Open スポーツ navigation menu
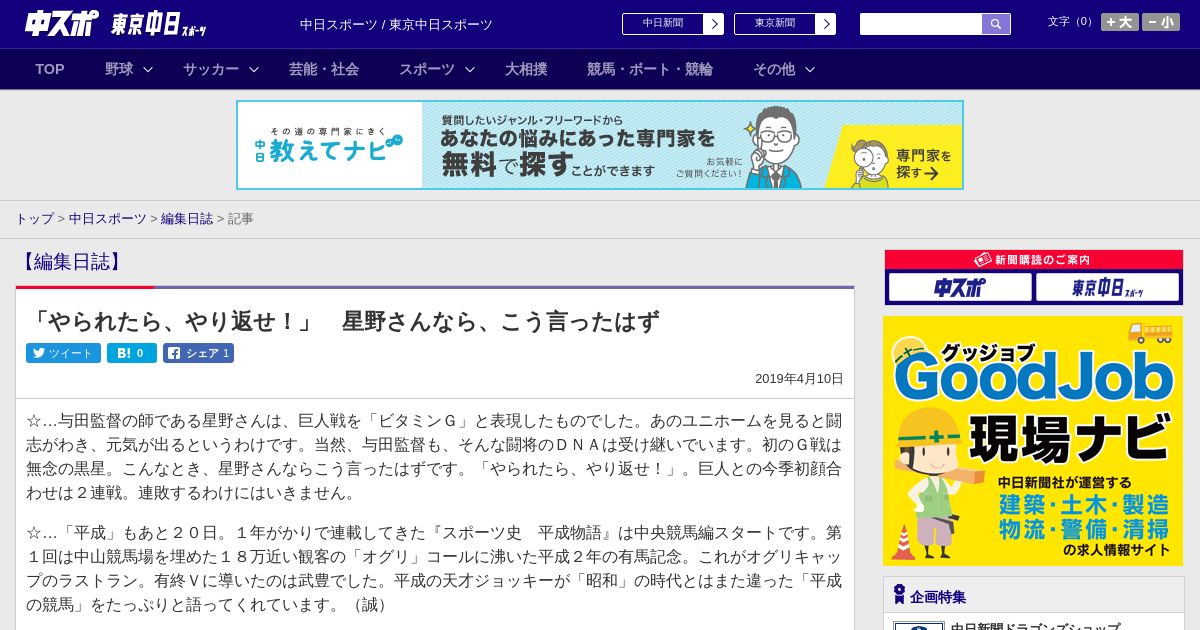Screen dimensions: 1200x630 coord(427,69)
